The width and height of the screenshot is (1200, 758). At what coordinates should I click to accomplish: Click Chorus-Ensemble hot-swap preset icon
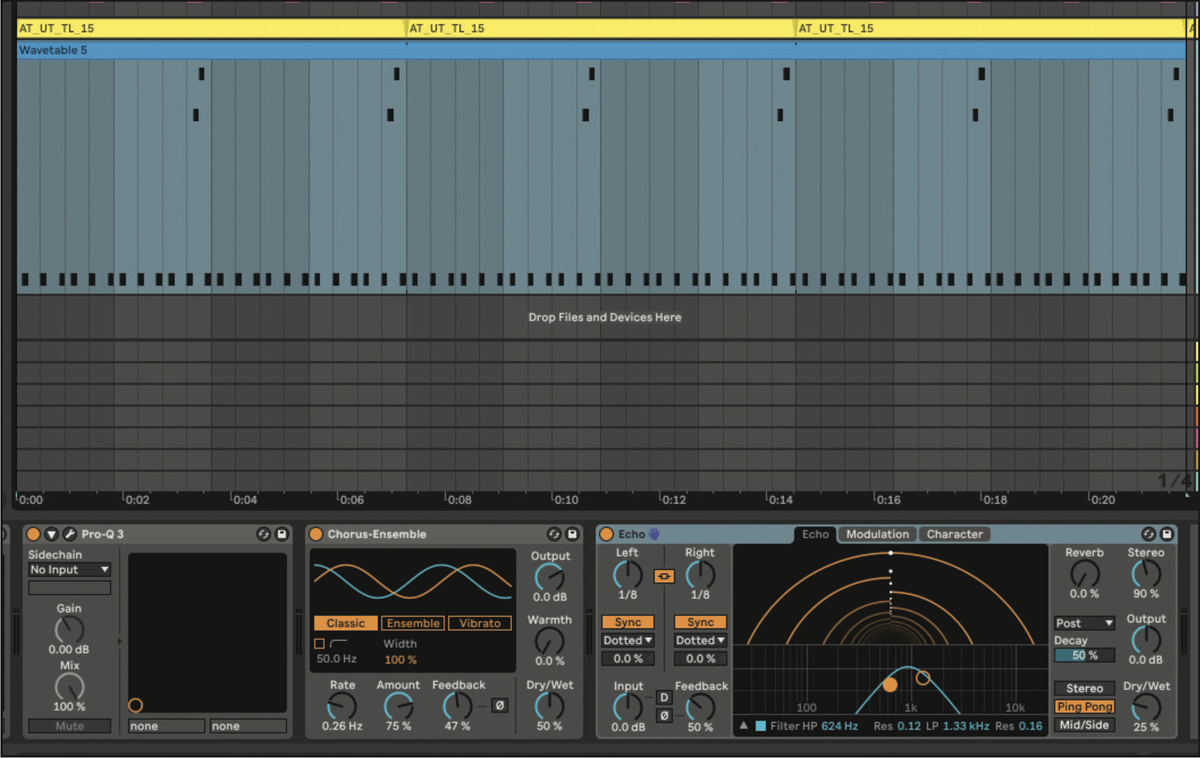[x=554, y=534]
